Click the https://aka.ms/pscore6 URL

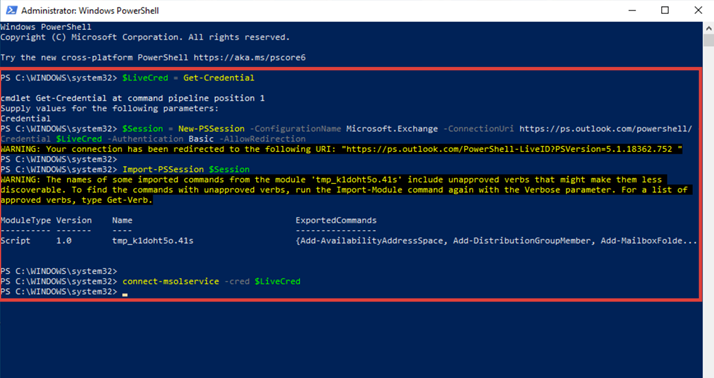pyautogui.click(x=250, y=58)
